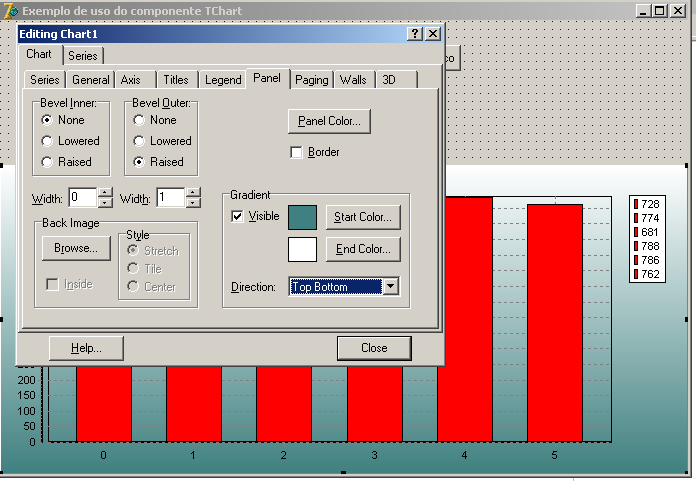The image size is (696, 481).
Task: Click the Delphi application icon in title bar
Action: click(x=11, y=11)
